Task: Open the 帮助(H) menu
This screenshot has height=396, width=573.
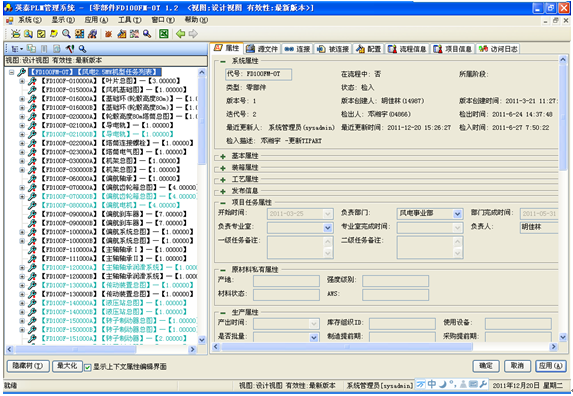Action: 196,20
